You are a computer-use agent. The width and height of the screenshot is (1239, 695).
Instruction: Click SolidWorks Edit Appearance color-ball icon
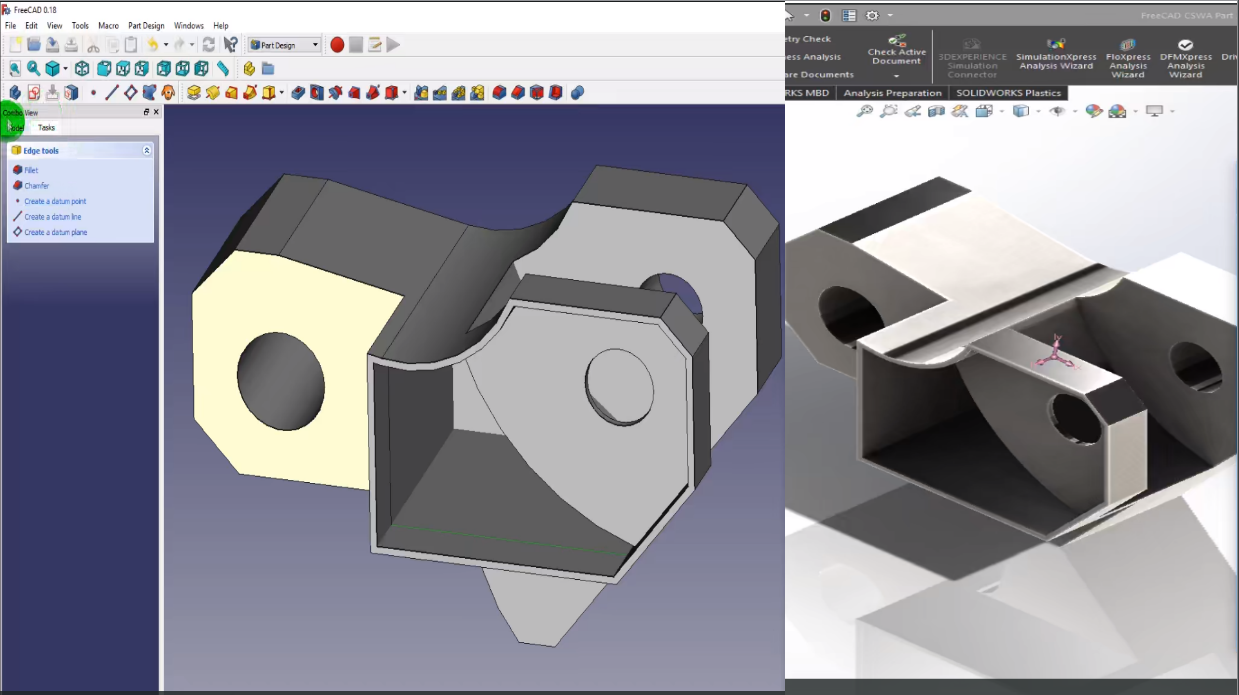[x=1093, y=110]
